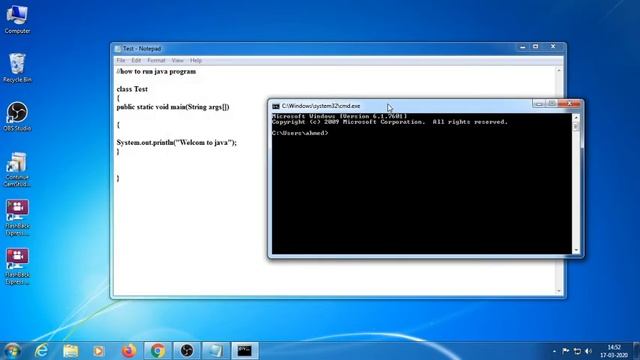Open the upper FlashBack Express desktop shortcut
640x360 pixels.
click(x=17, y=218)
